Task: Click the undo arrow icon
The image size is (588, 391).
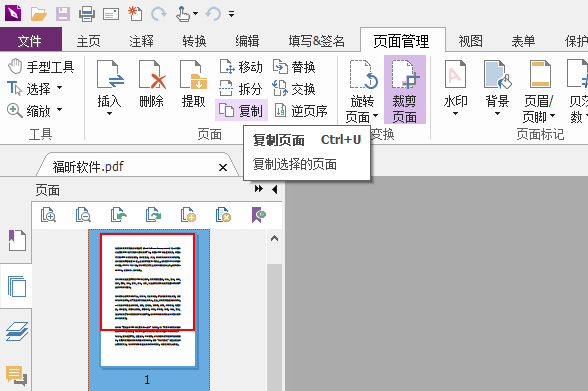Action: 213,14
